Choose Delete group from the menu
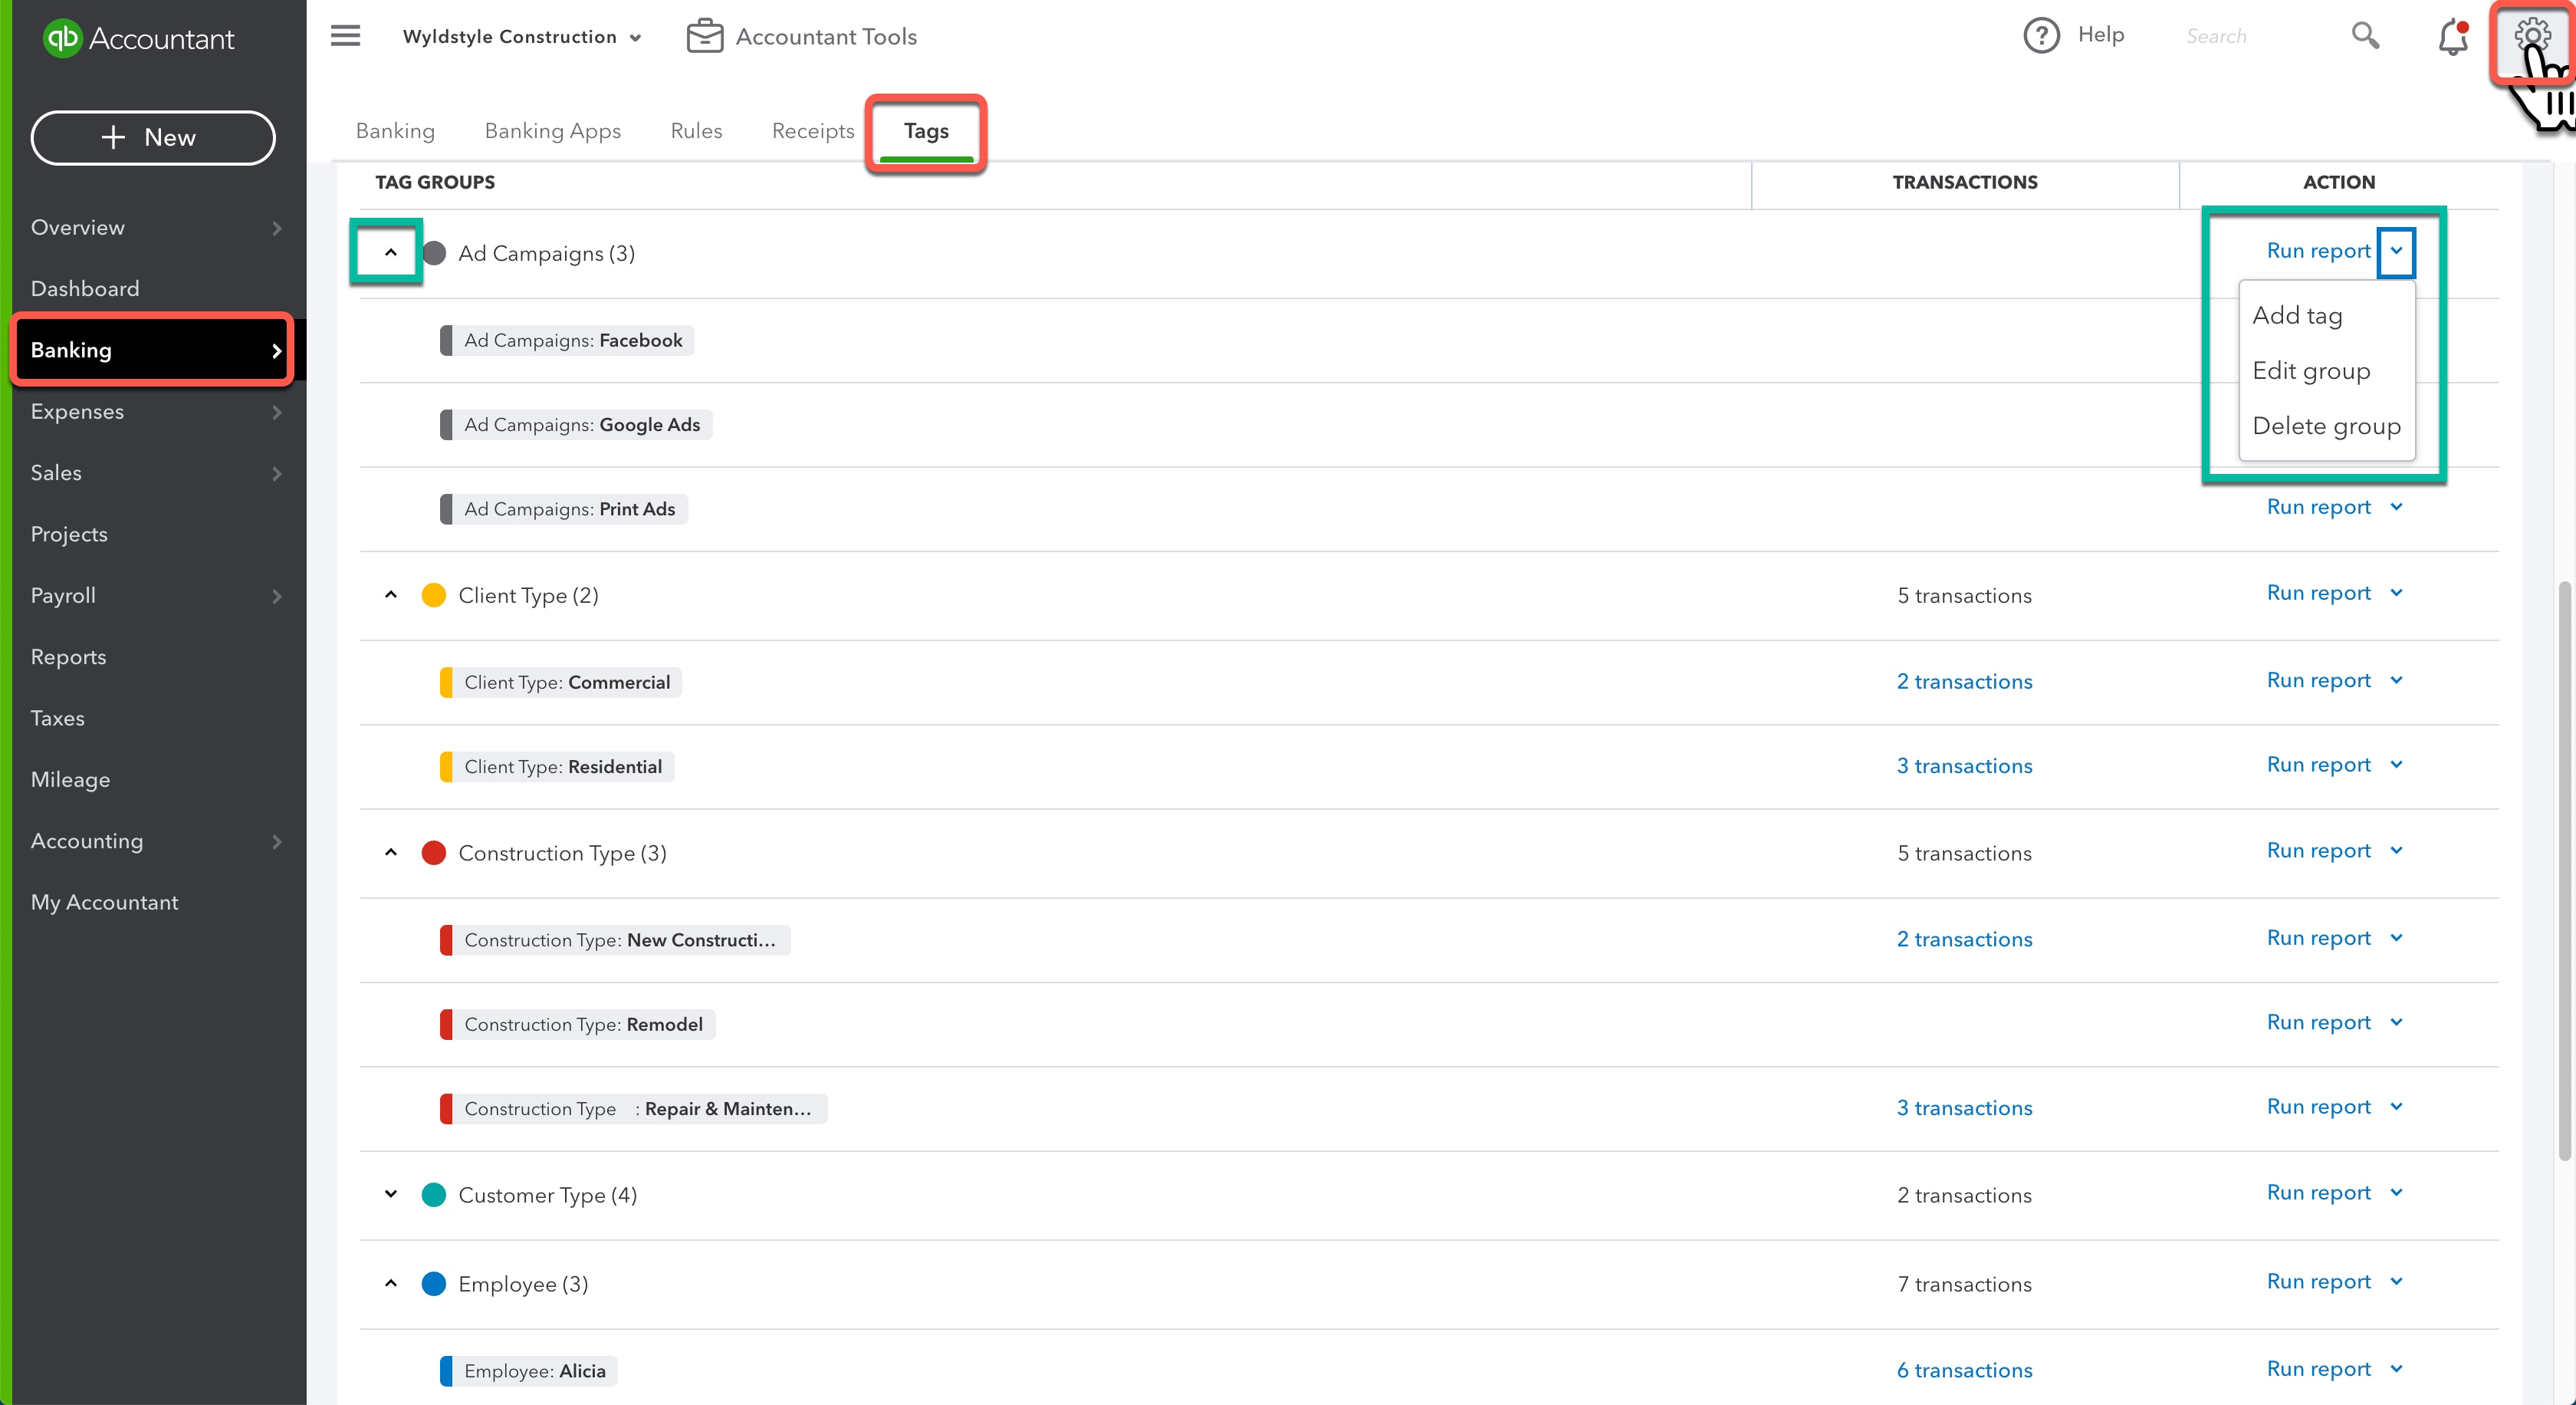 point(2327,426)
